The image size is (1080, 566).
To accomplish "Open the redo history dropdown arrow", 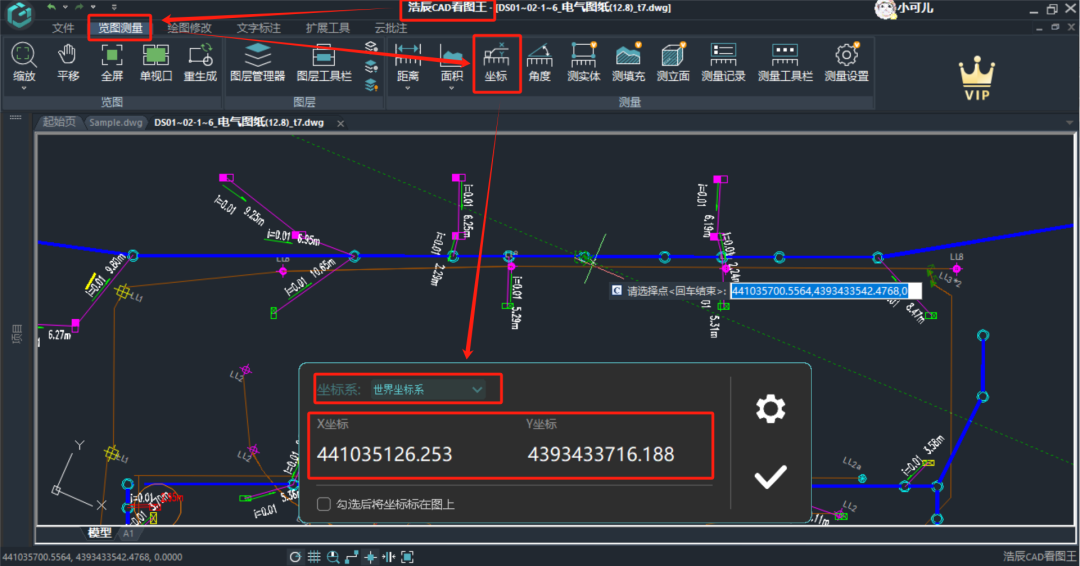I will pos(93,7).
